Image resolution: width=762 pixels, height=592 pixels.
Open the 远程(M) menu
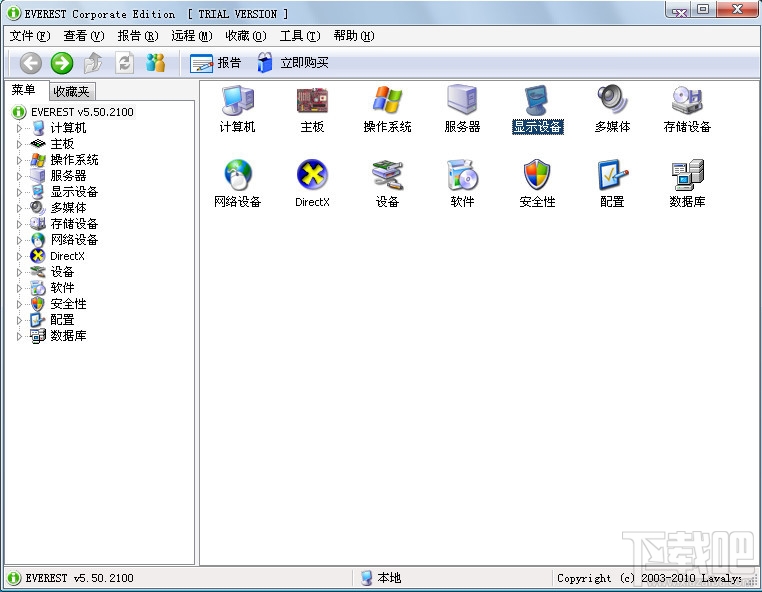pyautogui.click(x=192, y=36)
